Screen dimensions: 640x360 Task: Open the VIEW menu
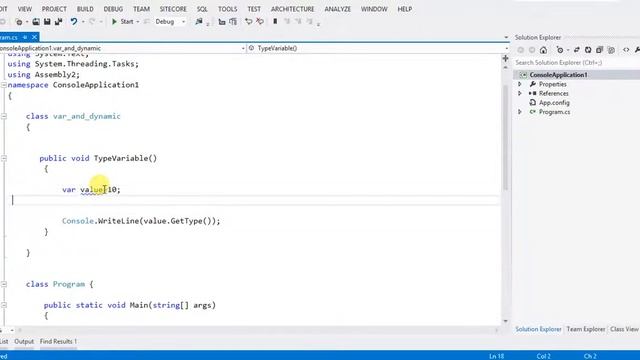click(x=24, y=9)
